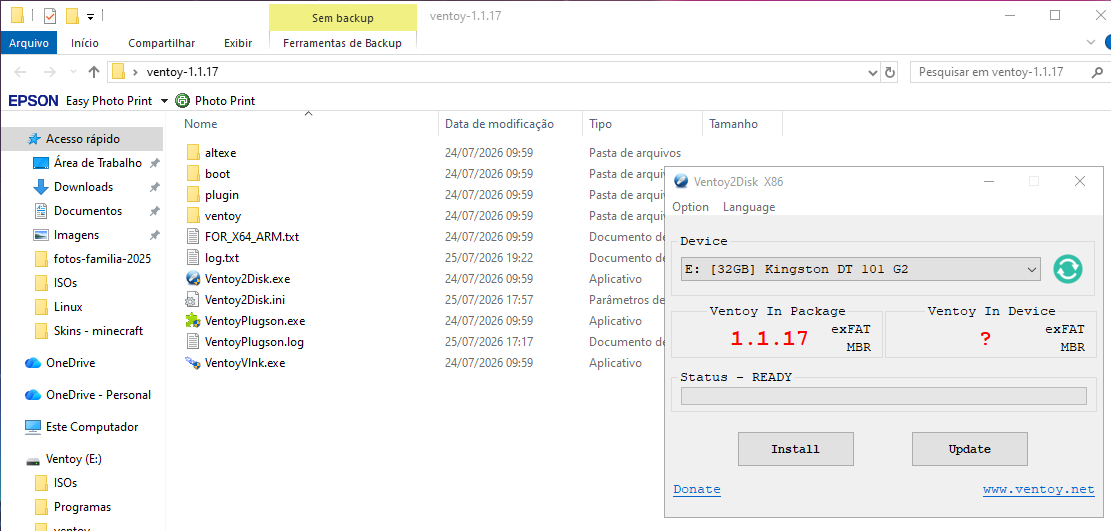Open the Arquivo ribbon tab
1111x531 pixels.
pos(29,43)
